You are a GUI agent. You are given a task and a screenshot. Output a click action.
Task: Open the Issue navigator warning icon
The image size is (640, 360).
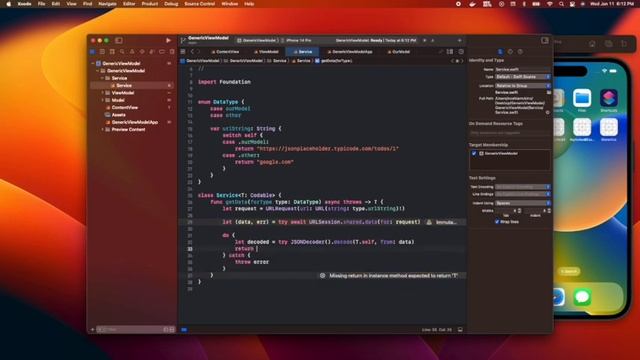pyautogui.click(x=132, y=52)
